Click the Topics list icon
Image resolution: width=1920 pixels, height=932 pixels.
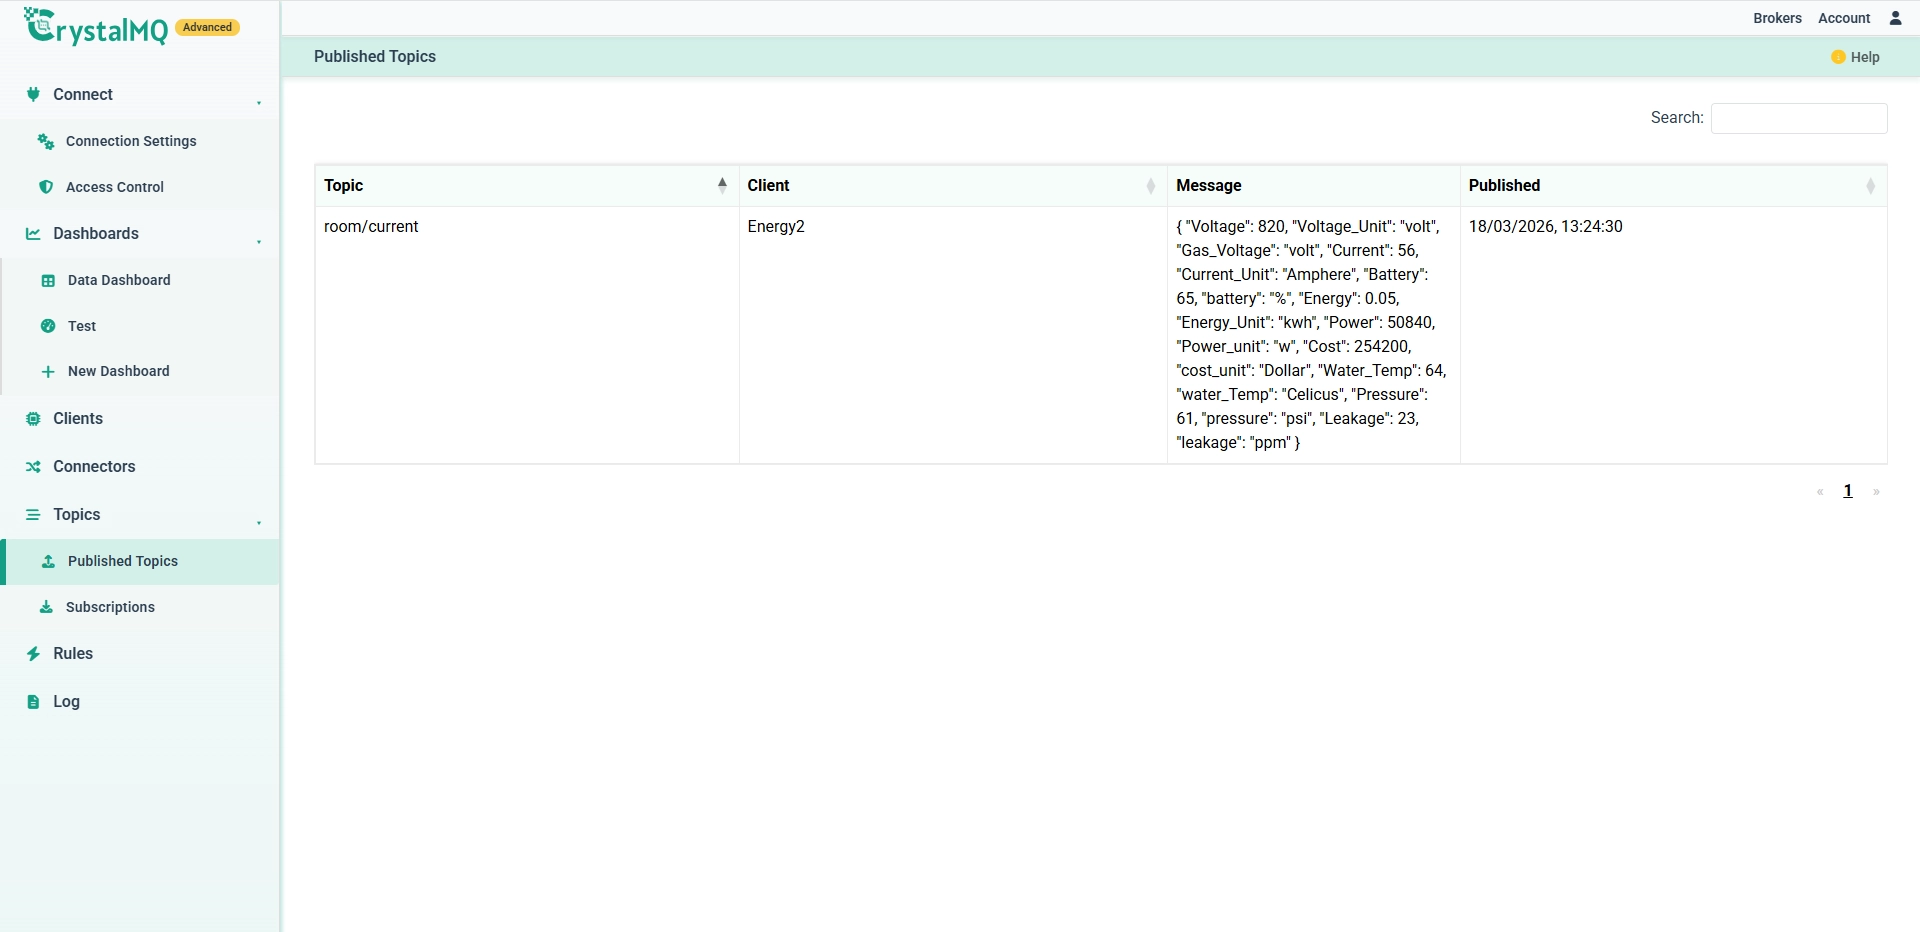pos(33,514)
